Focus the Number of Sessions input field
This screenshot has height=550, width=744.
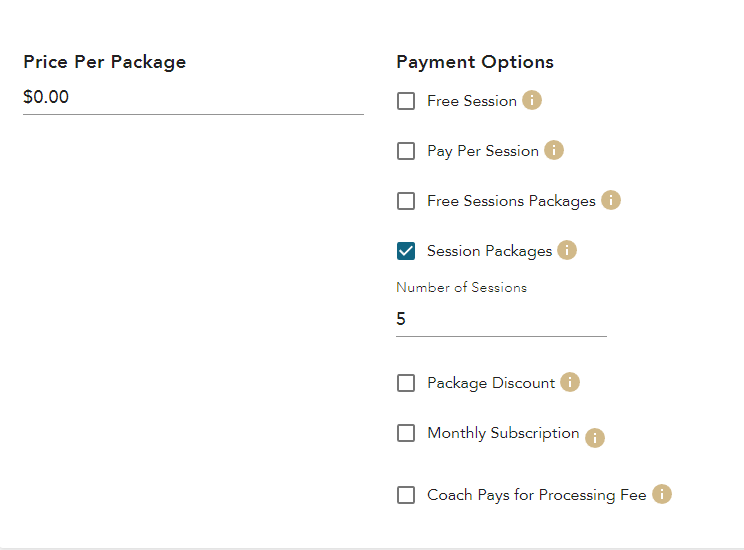click(x=500, y=319)
